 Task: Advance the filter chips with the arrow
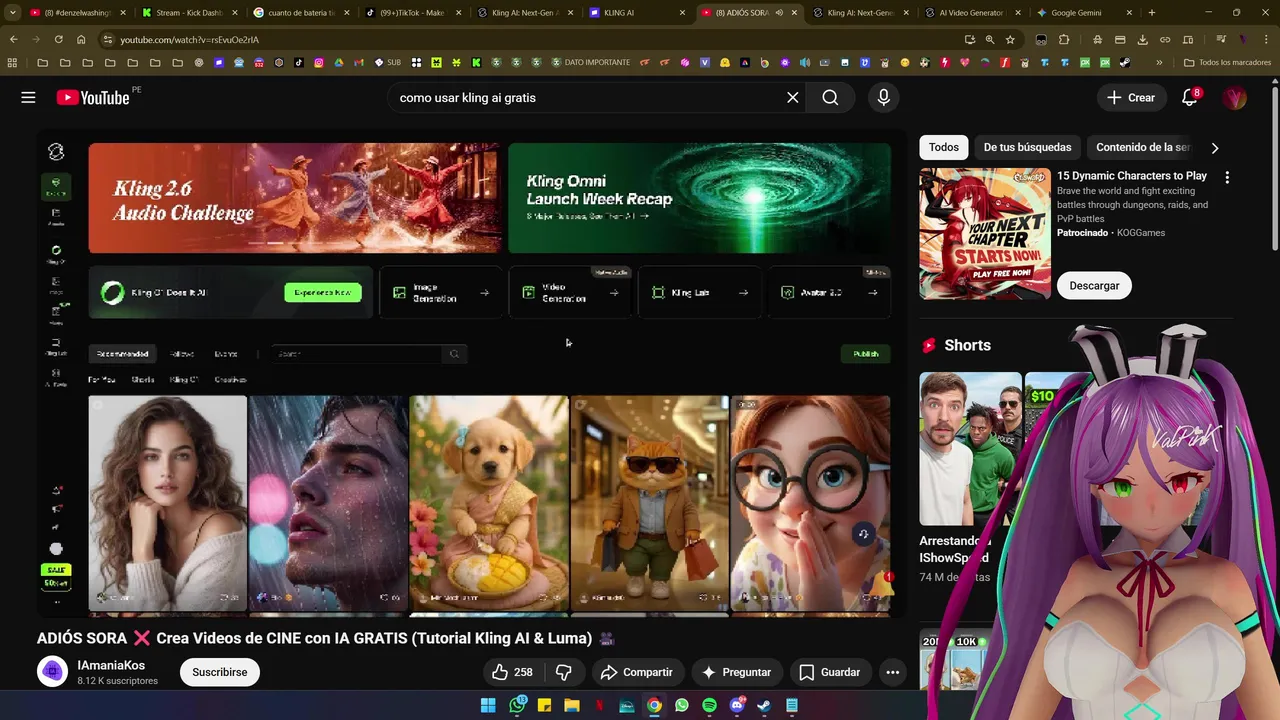pyautogui.click(x=1215, y=148)
